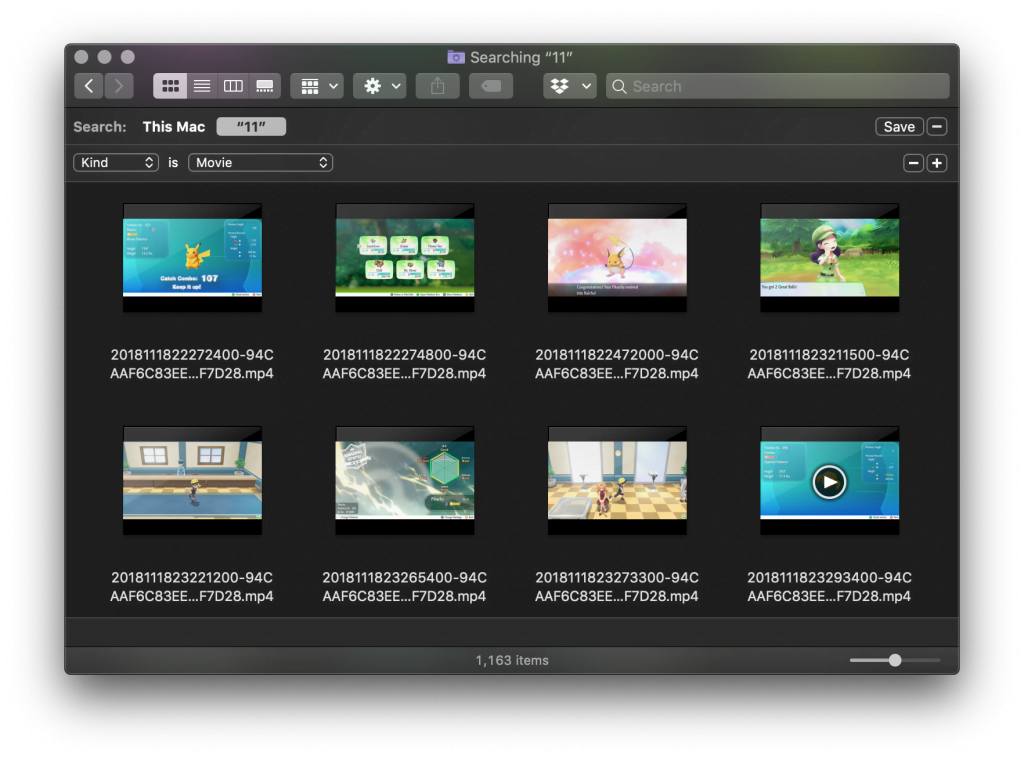Click filename 2018111822472000-94C
Viewport: 1024px width, 760px height.
(x=616, y=364)
